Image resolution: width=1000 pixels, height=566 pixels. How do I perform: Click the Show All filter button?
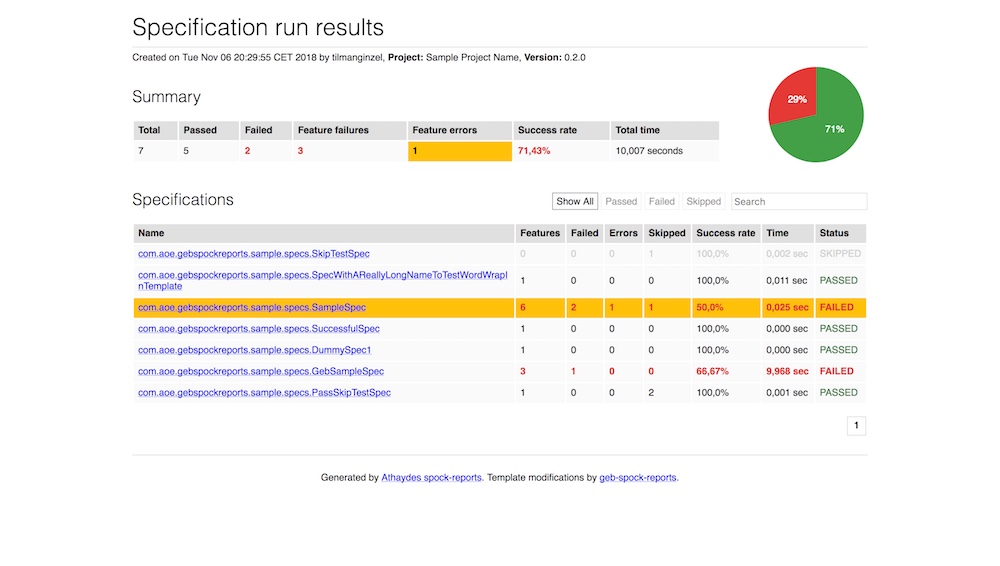coord(575,201)
